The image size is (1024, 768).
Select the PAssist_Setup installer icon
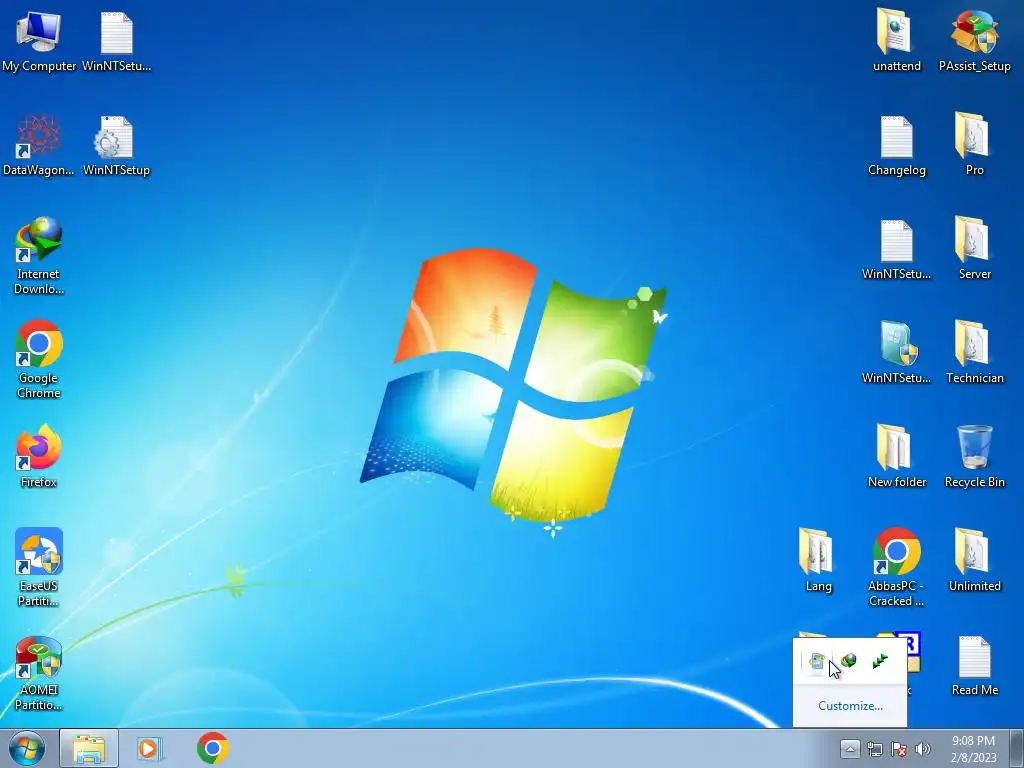[x=974, y=40]
